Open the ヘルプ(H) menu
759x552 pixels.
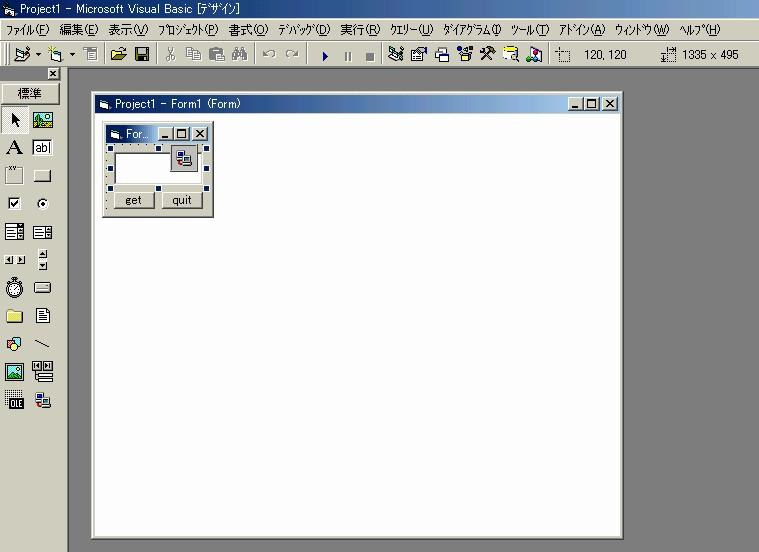point(699,30)
